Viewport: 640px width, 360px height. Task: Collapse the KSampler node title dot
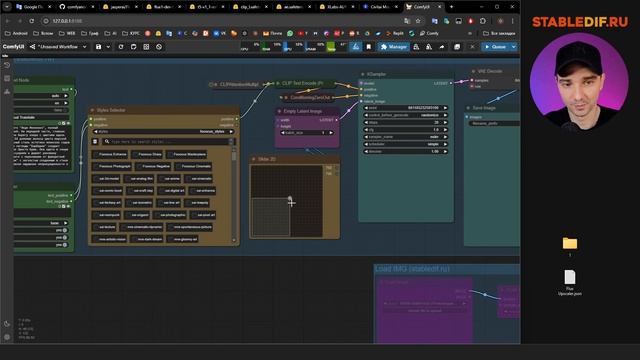(362, 74)
